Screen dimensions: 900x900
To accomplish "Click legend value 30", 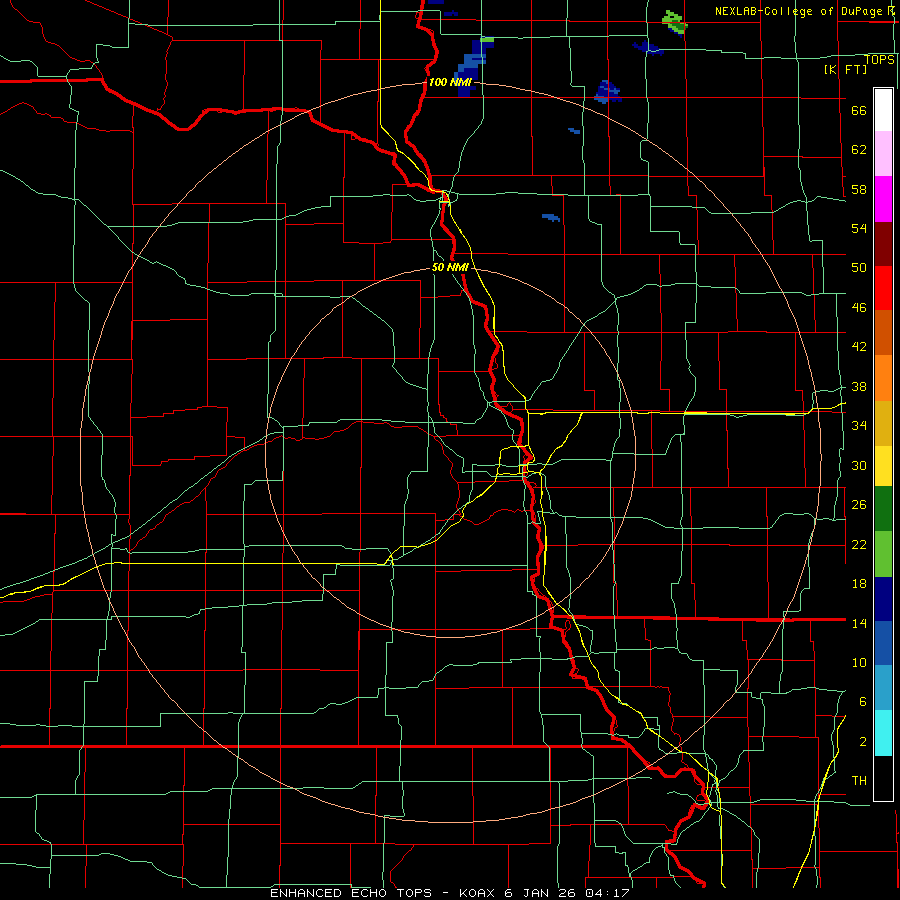I will [859, 465].
